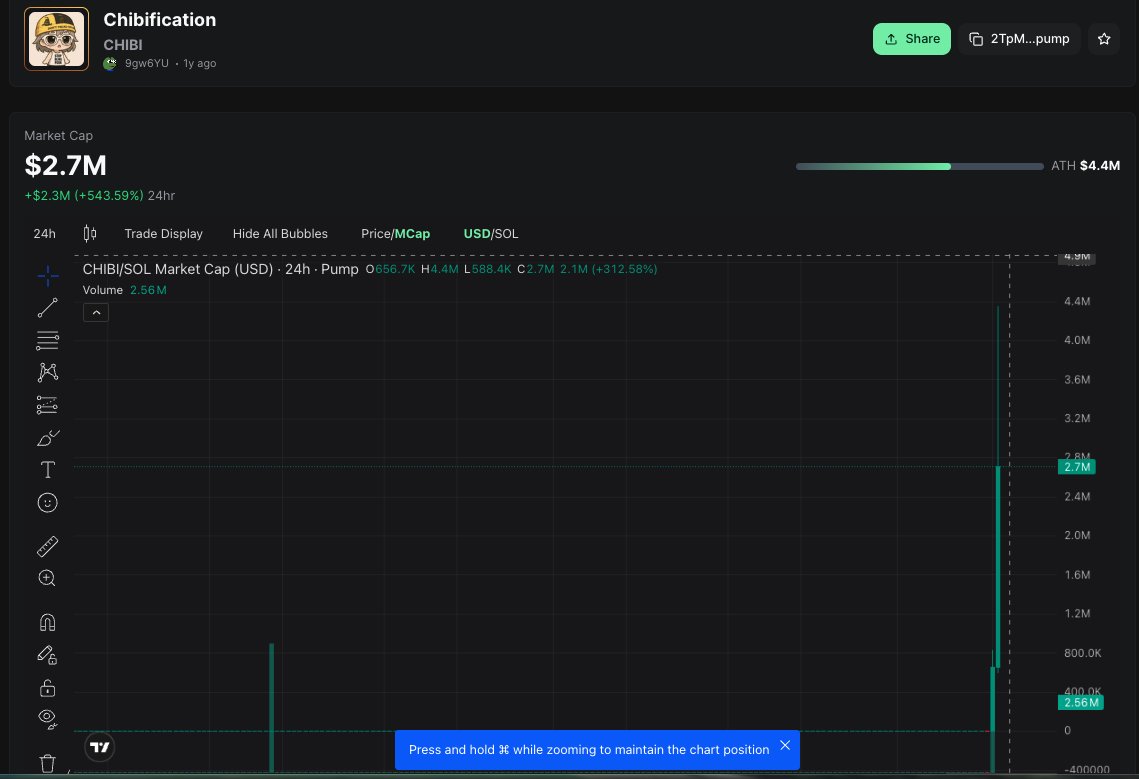
Task: Open the forecasting and measurement position tools
Action: click(x=47, y=405)
